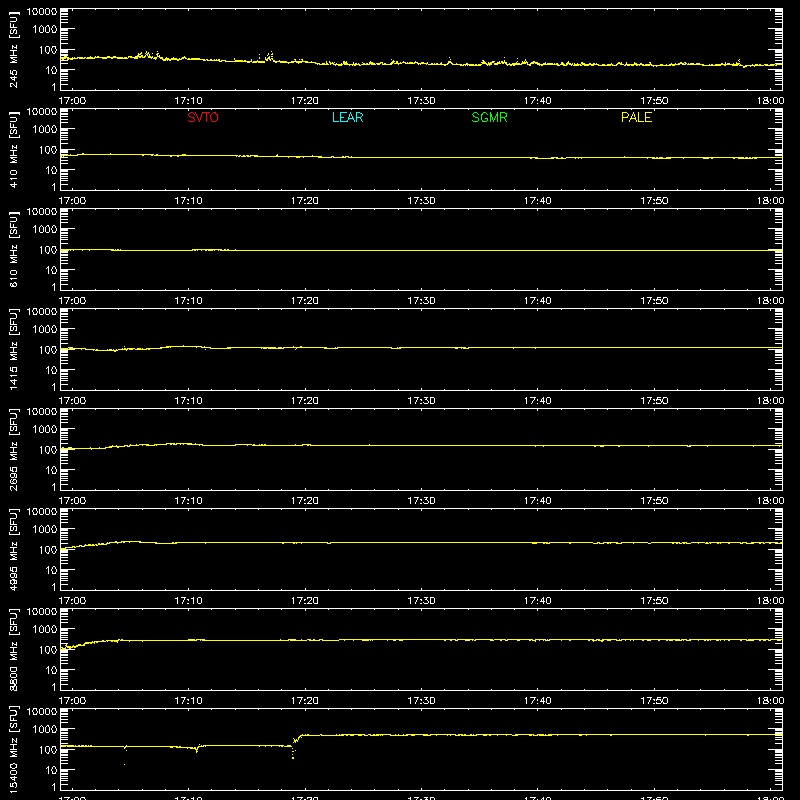Click the red SVTO station label

coord(203,117)
